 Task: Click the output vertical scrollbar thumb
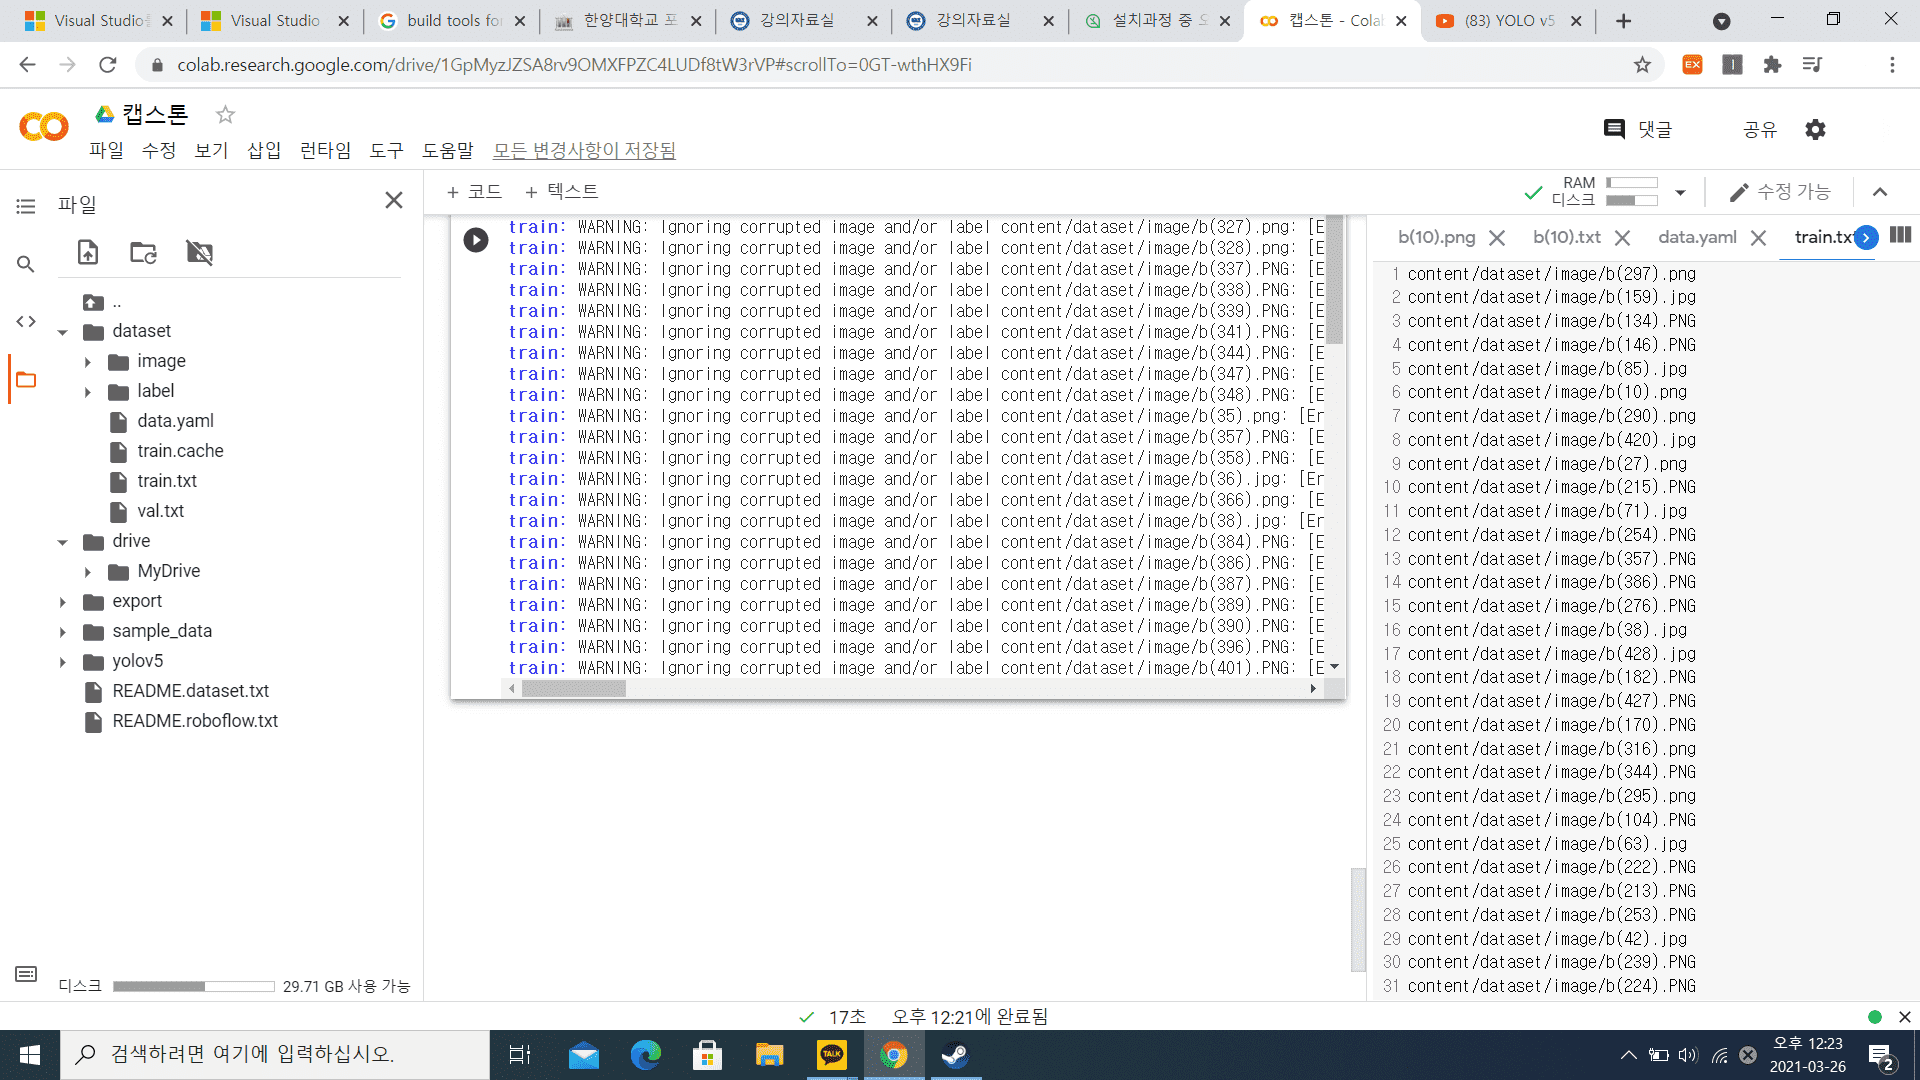tap(1335, 280)
